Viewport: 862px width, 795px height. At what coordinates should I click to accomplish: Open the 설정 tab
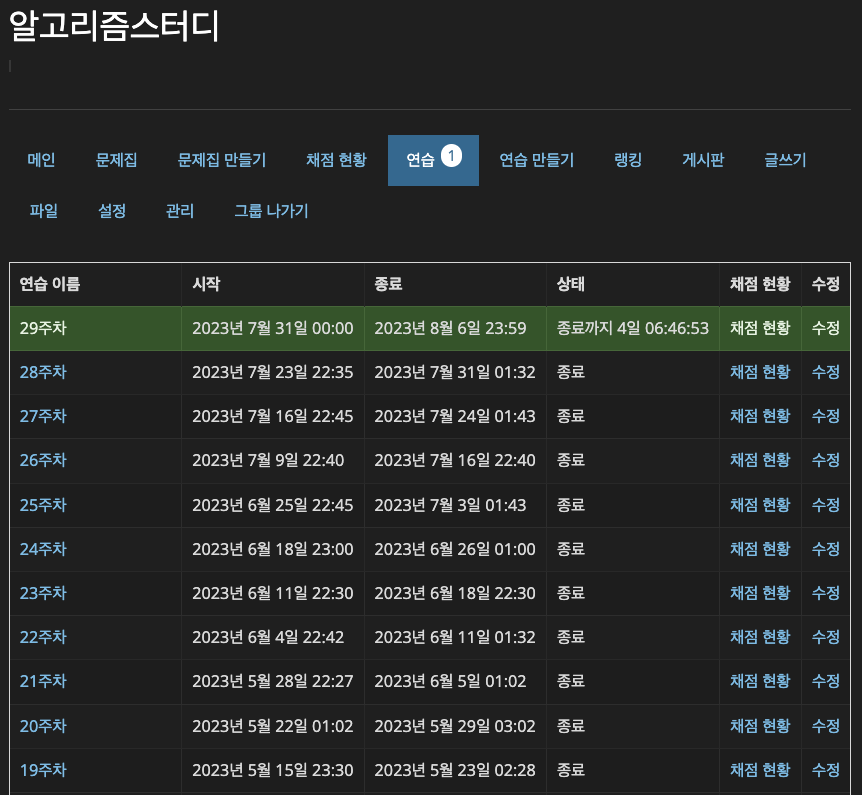click(112, 211)
